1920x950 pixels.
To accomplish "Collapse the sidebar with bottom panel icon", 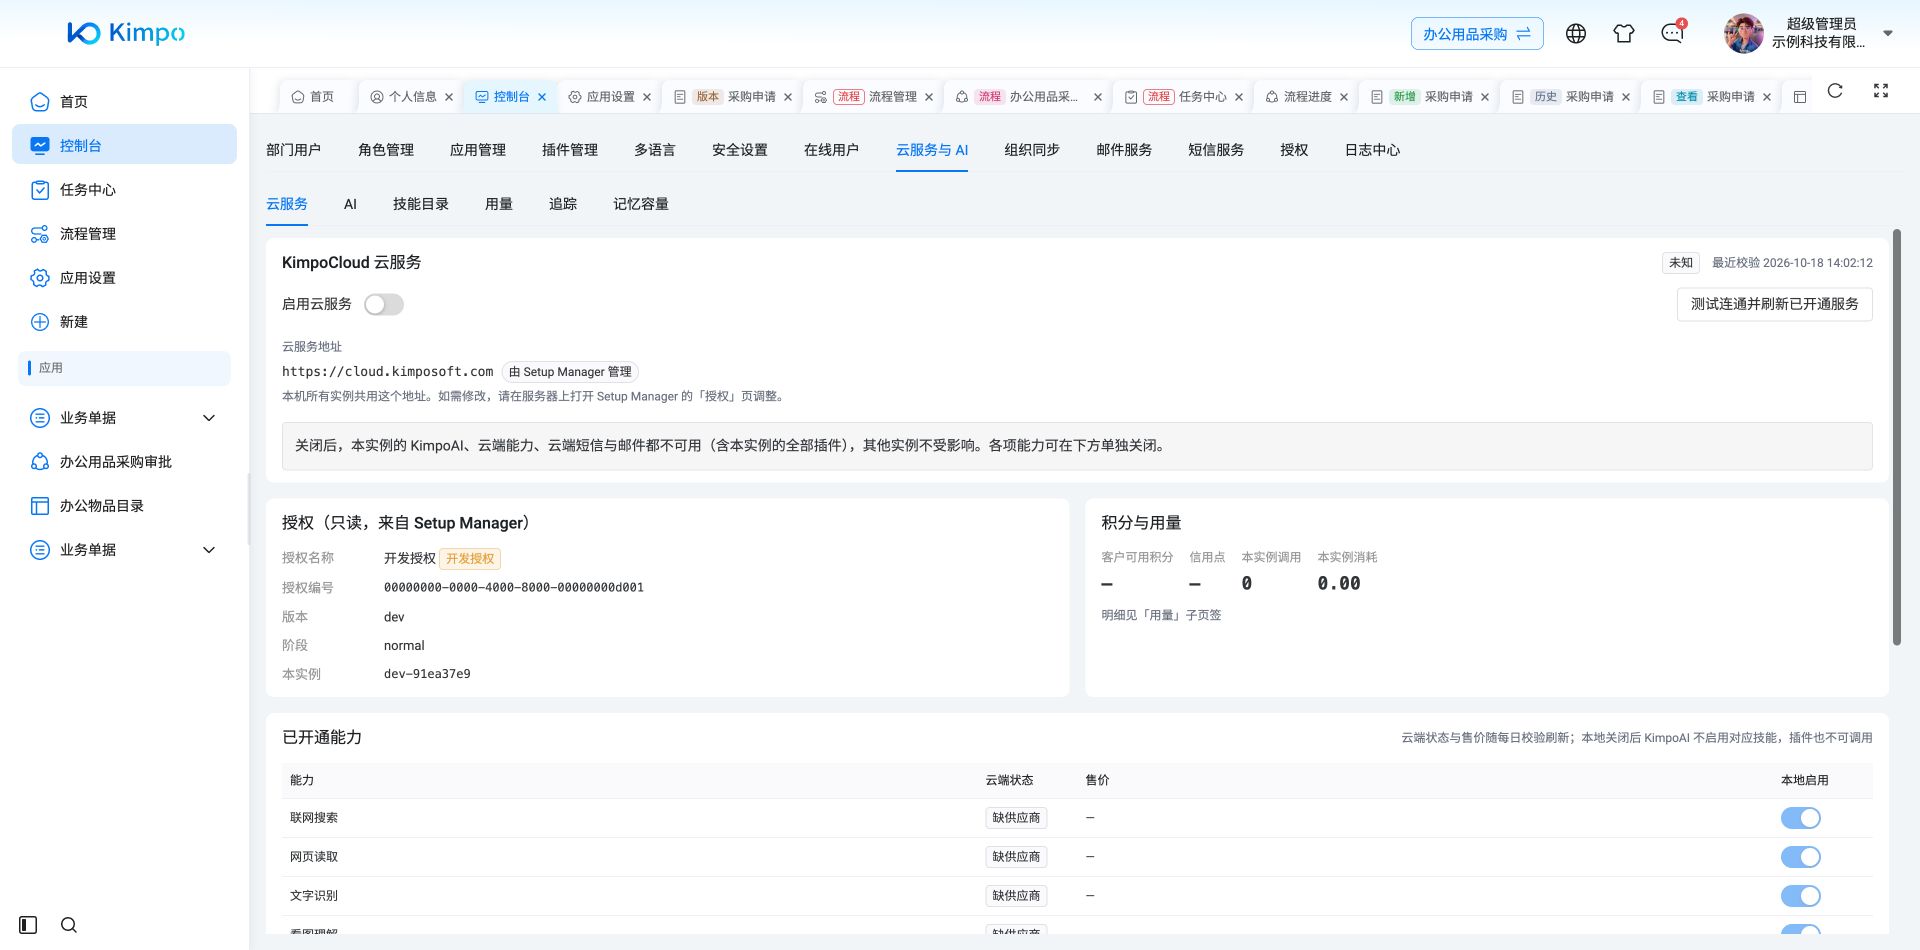I will click(x=28, y=925).
